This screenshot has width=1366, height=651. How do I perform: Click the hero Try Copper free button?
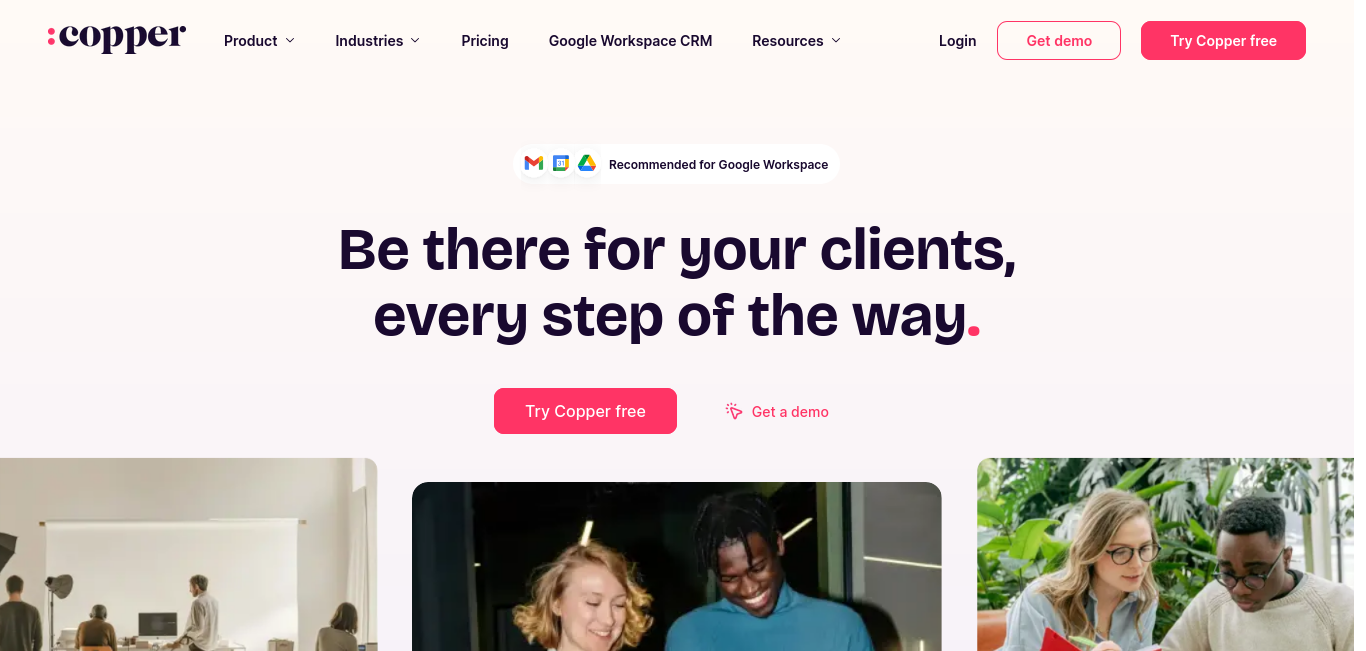[585, 411]
